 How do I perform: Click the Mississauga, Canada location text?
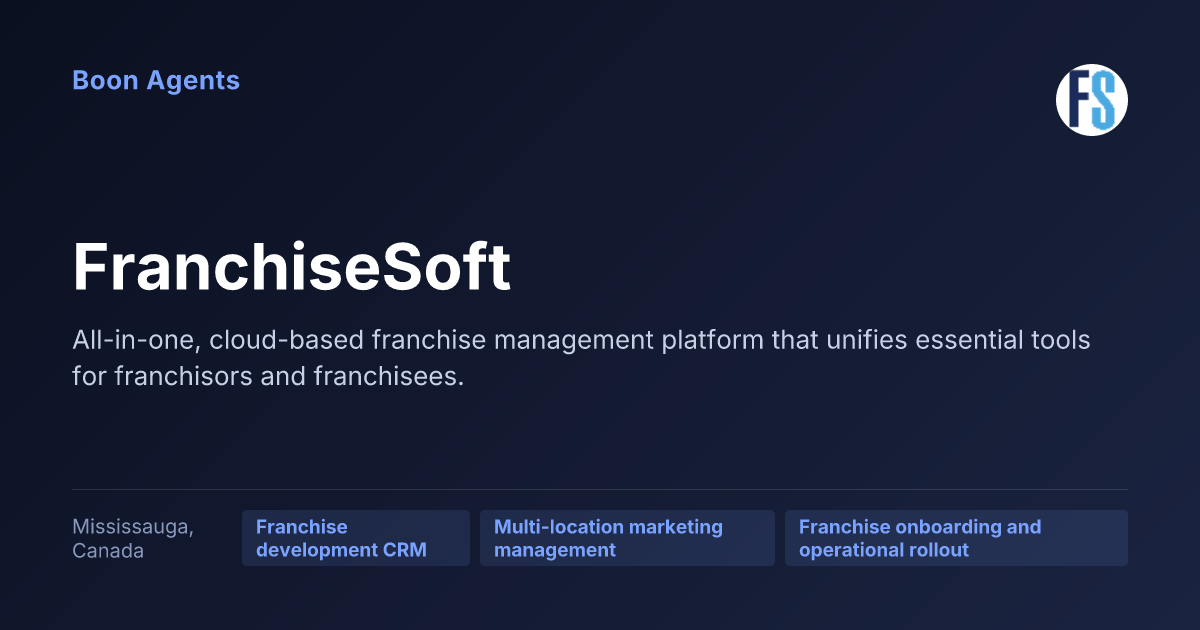(133, 538)
